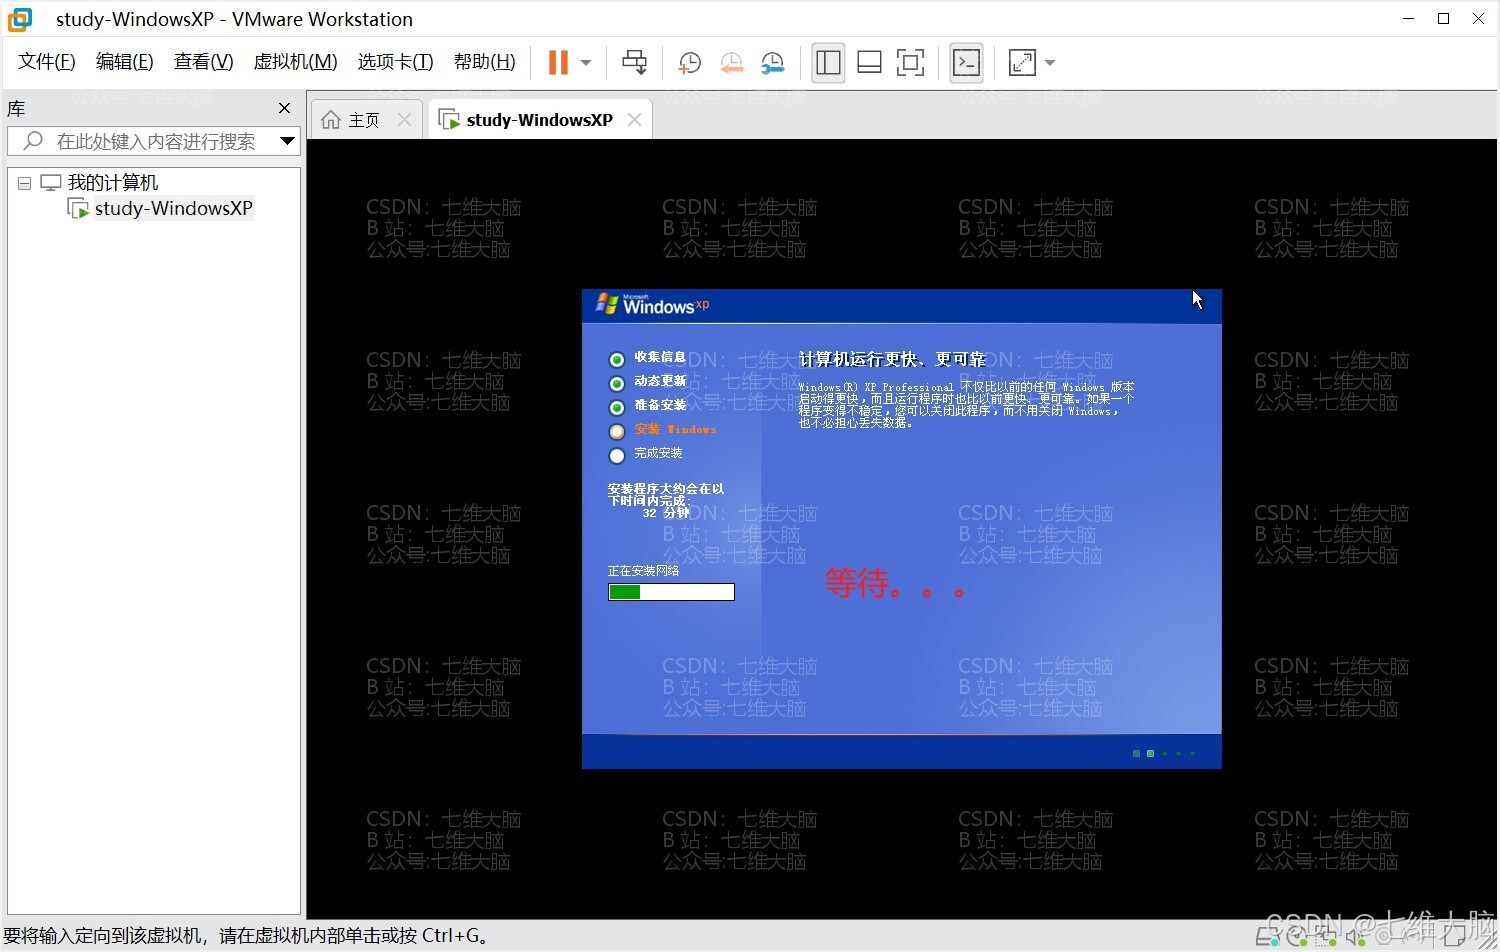Open the snapshot manager
This screenshot has height=952, width=1500.
772,63
